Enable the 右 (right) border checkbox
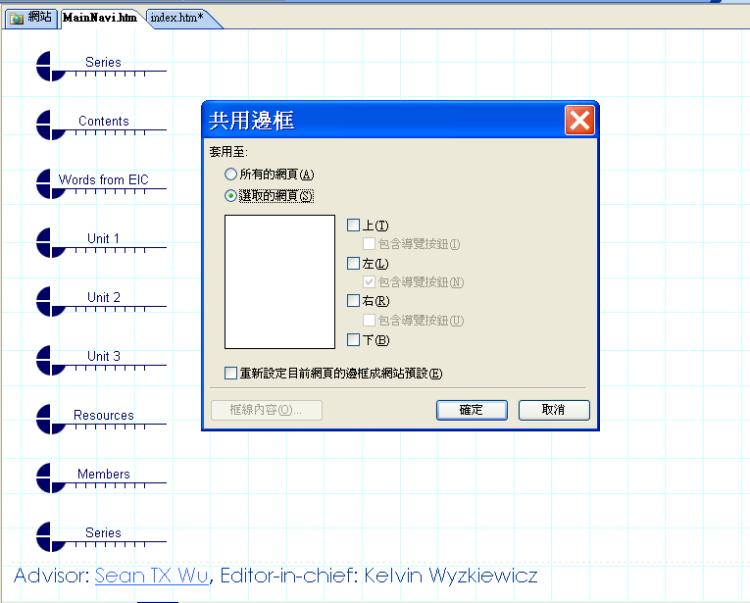Screen dimensions: 750x603 pyautogui.click(x=352, y=301)
